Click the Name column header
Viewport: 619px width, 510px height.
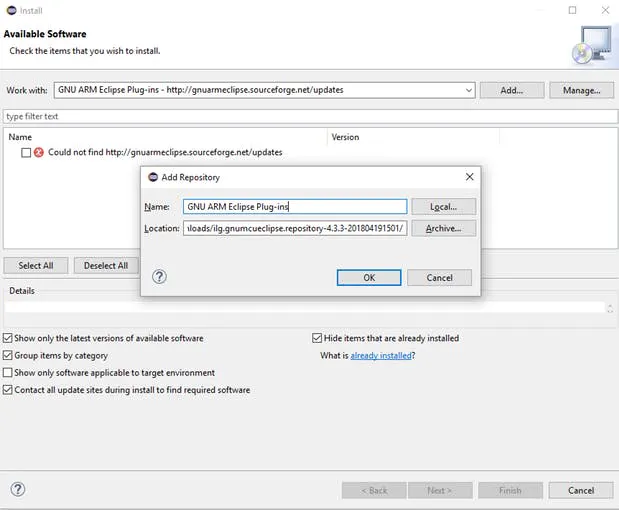click(x=166, y=137)
